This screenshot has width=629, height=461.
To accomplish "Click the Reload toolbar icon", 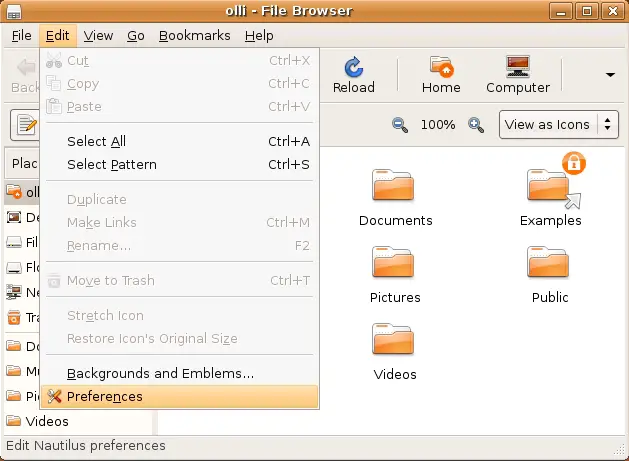I will point(353,75).
